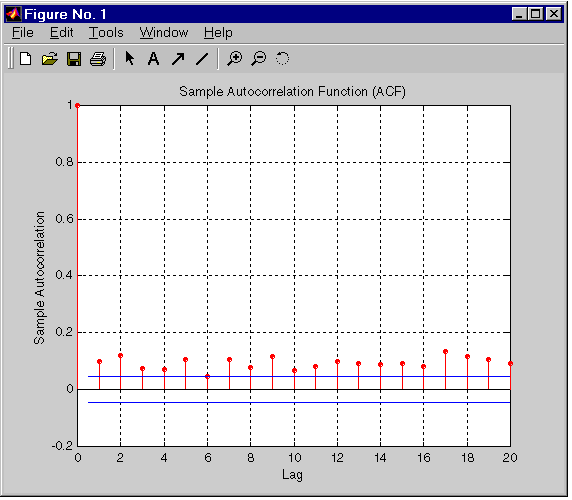Enable the Zoom Out magnifier

(259, 58)
